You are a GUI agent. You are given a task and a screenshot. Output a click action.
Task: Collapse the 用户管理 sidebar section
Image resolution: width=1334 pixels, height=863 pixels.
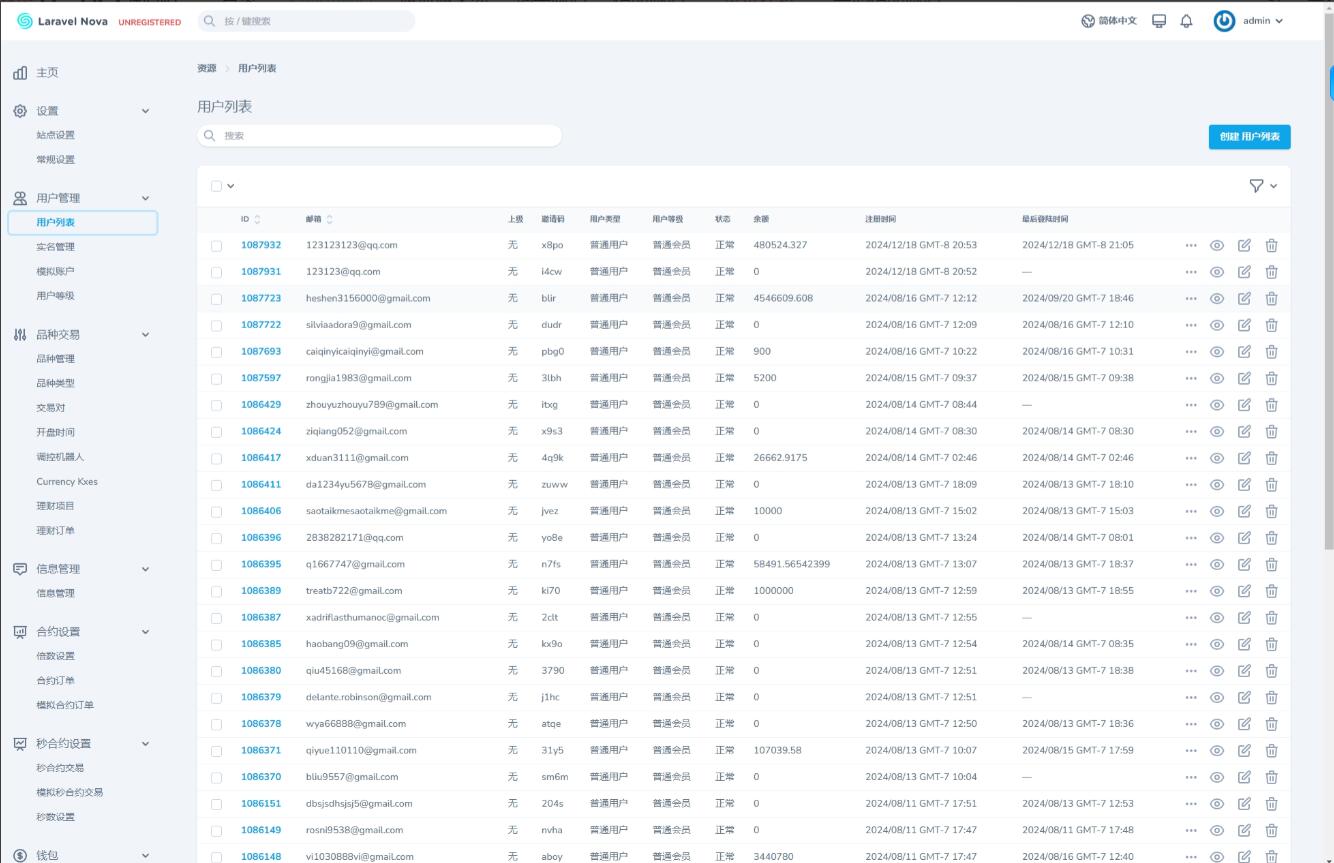point(145,198)
